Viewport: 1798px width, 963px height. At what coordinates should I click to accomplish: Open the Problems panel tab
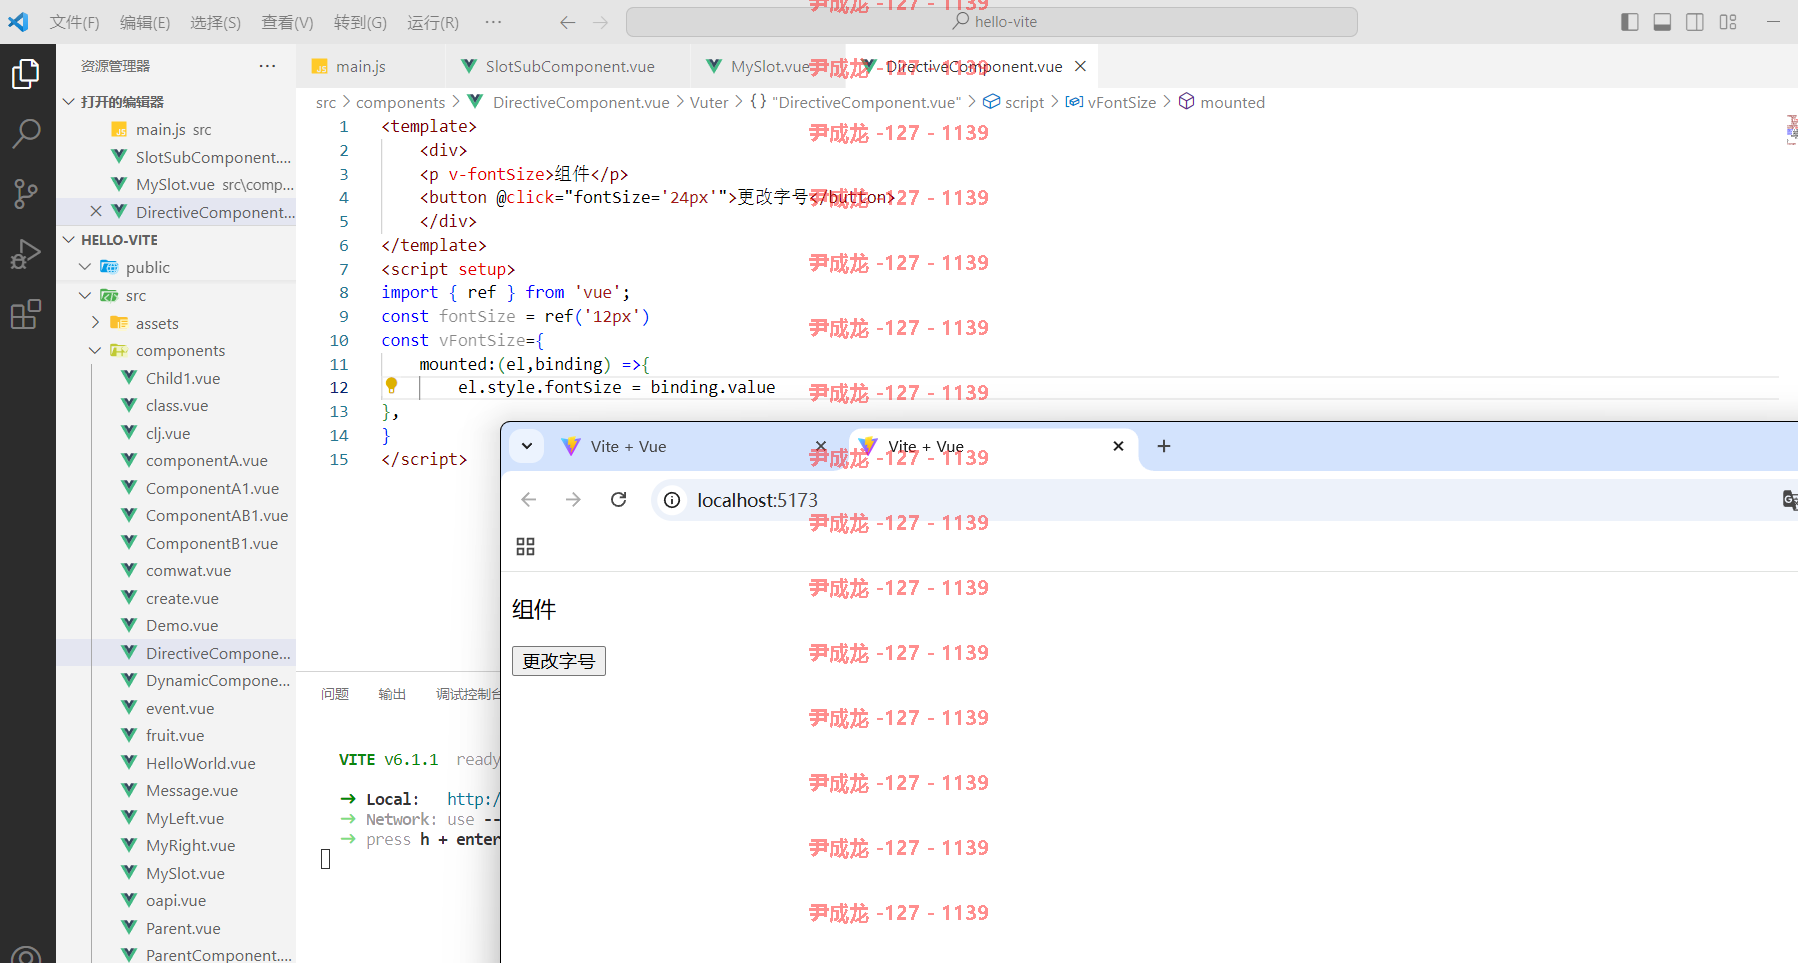pos(335,694)
